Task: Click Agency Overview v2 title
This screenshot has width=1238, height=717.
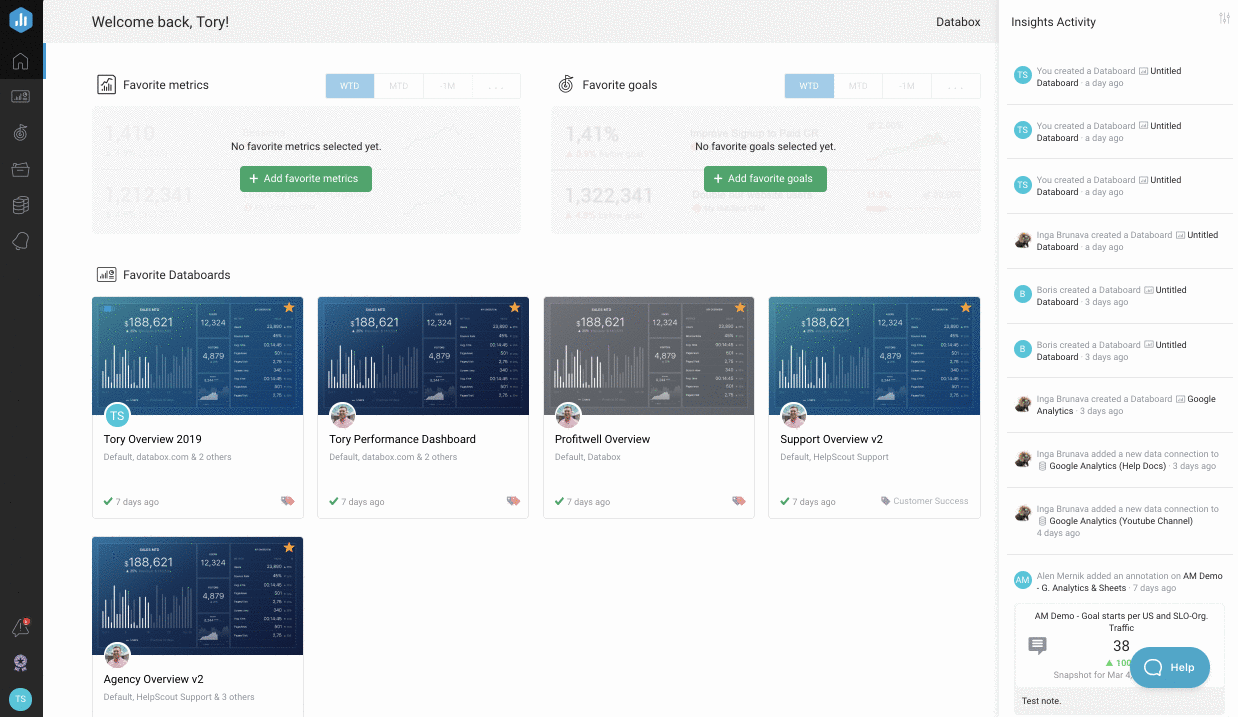Action: (x=154, y=679)
